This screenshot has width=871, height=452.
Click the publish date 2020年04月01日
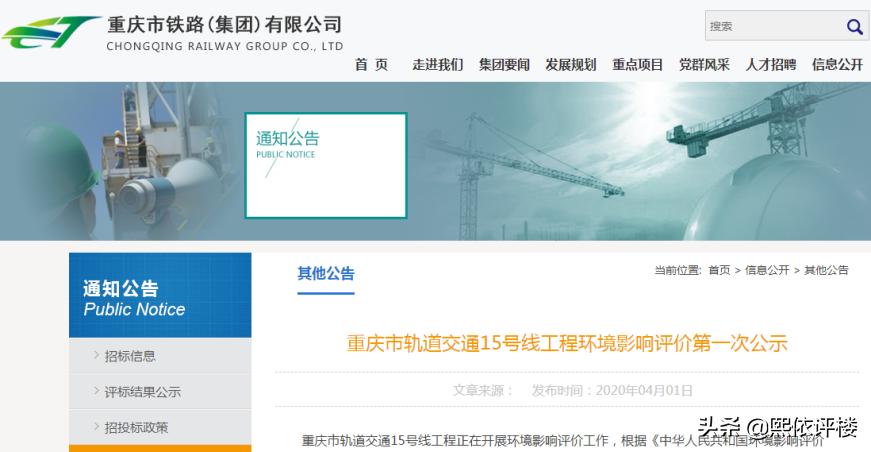click(644, 390)
